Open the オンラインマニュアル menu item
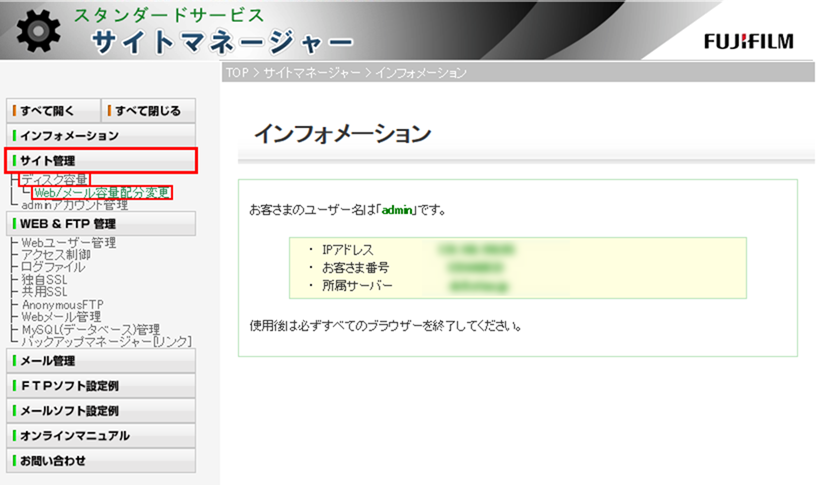823x485 pixels. tap(100, 436)
